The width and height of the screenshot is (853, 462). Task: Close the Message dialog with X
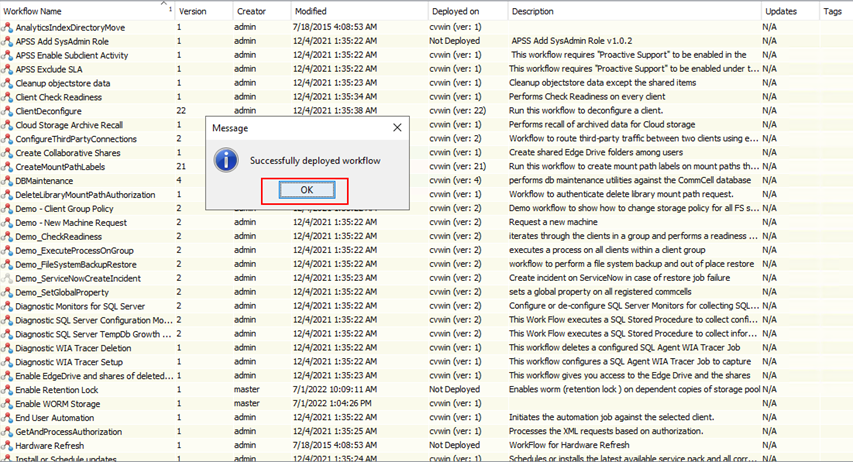pyautogui.click(x=396, y=129)
